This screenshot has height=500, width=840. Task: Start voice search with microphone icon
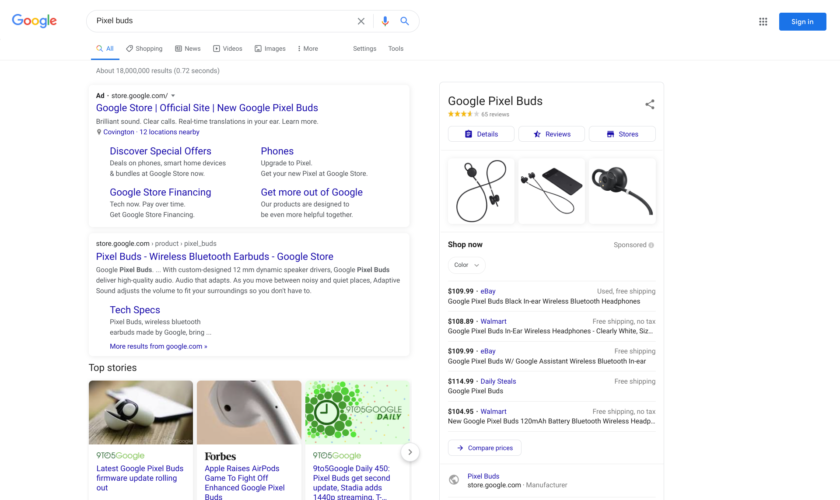(x=385, y=21)
